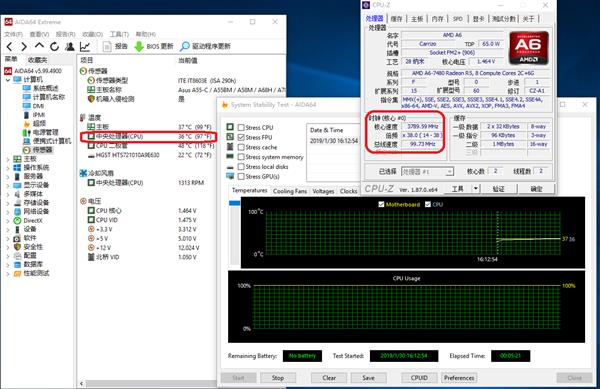600x389 pixels.
Task: Click the up-level arrow in AIDA64 toolbar
Action: [x=39, y=46]
